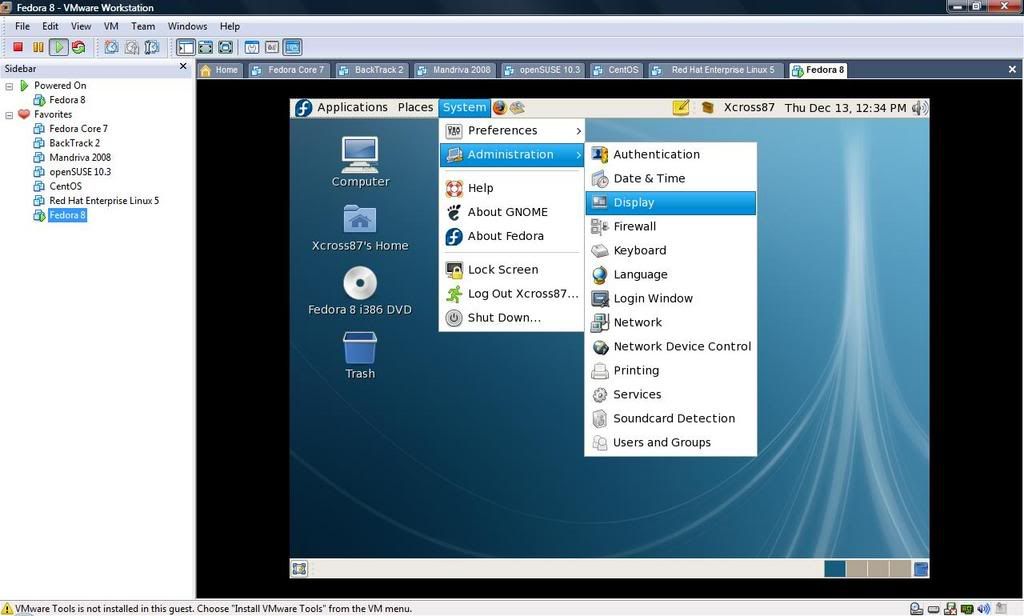Close the Sidebar panel with its X

coord(183,66)
